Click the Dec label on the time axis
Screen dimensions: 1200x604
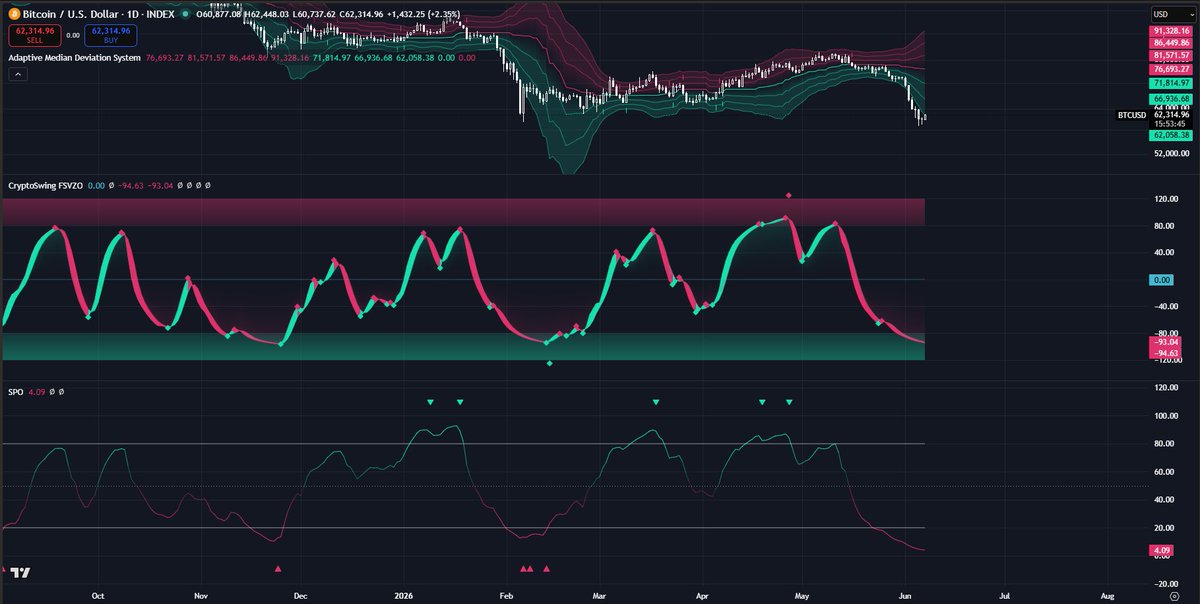(x=299, y=594)
